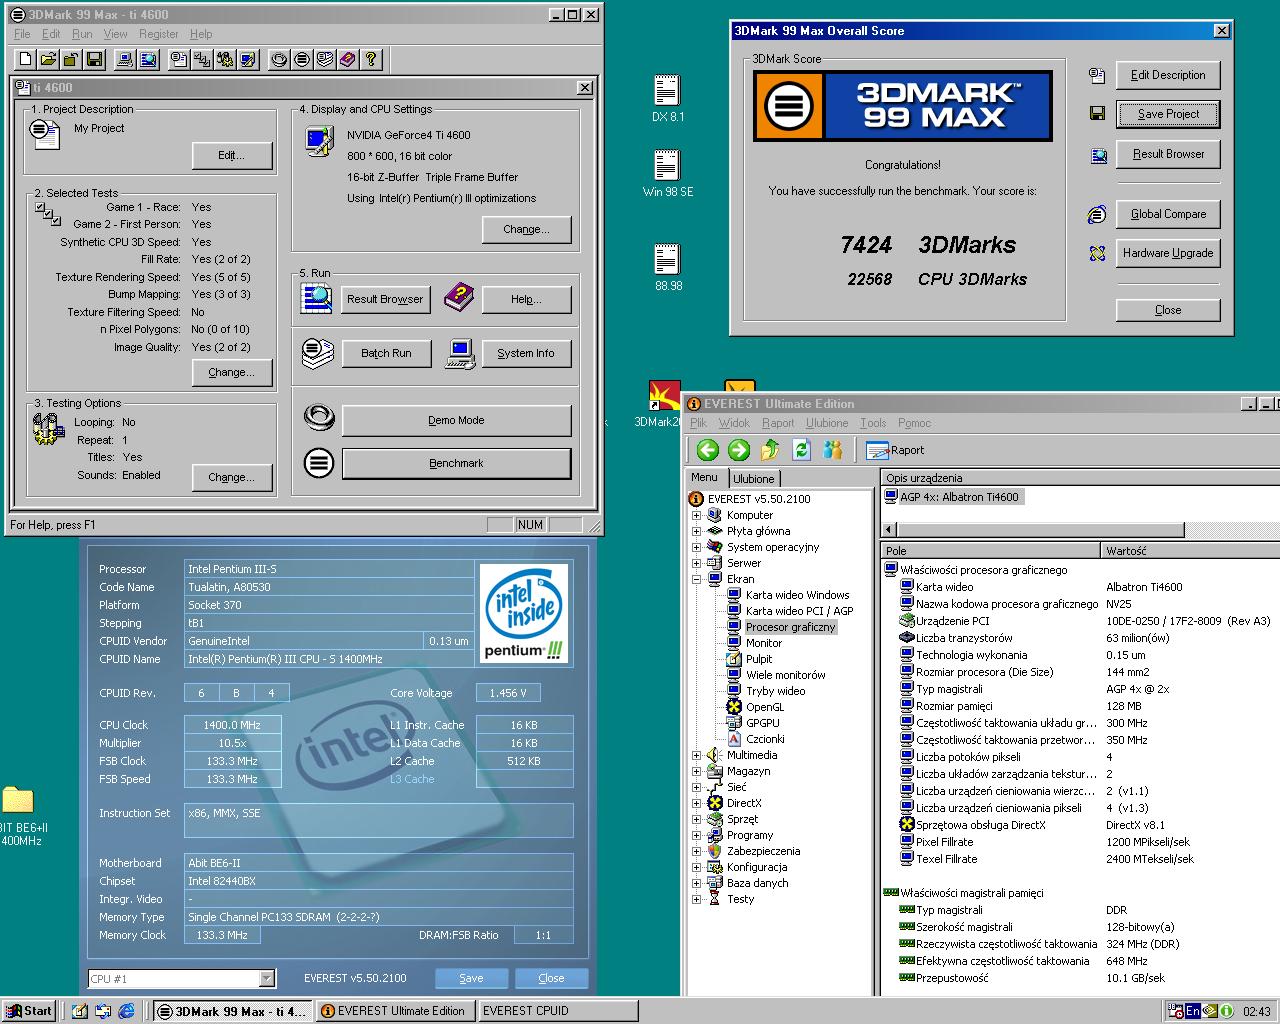Expand the Sieć tree node
Image resolution: width=1280 pixels, height=1024 pixels.
pos(697,787)
